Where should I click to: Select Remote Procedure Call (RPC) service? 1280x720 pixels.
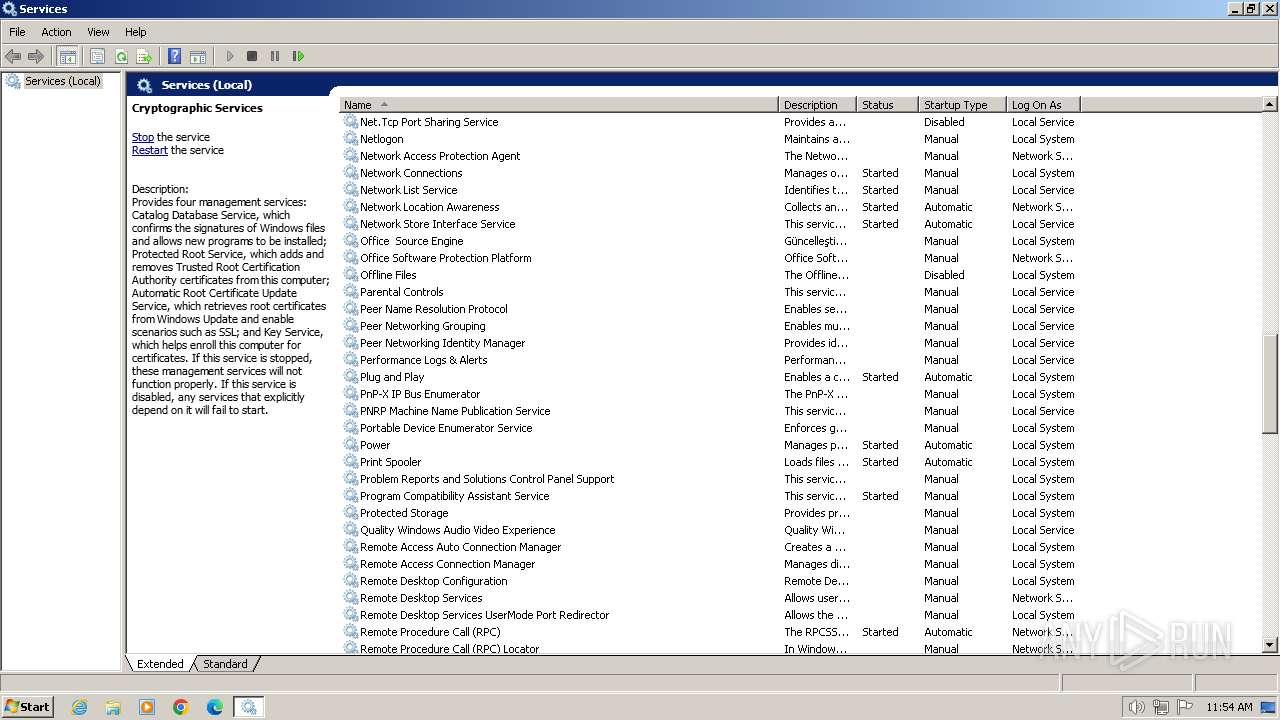[430, 632]
